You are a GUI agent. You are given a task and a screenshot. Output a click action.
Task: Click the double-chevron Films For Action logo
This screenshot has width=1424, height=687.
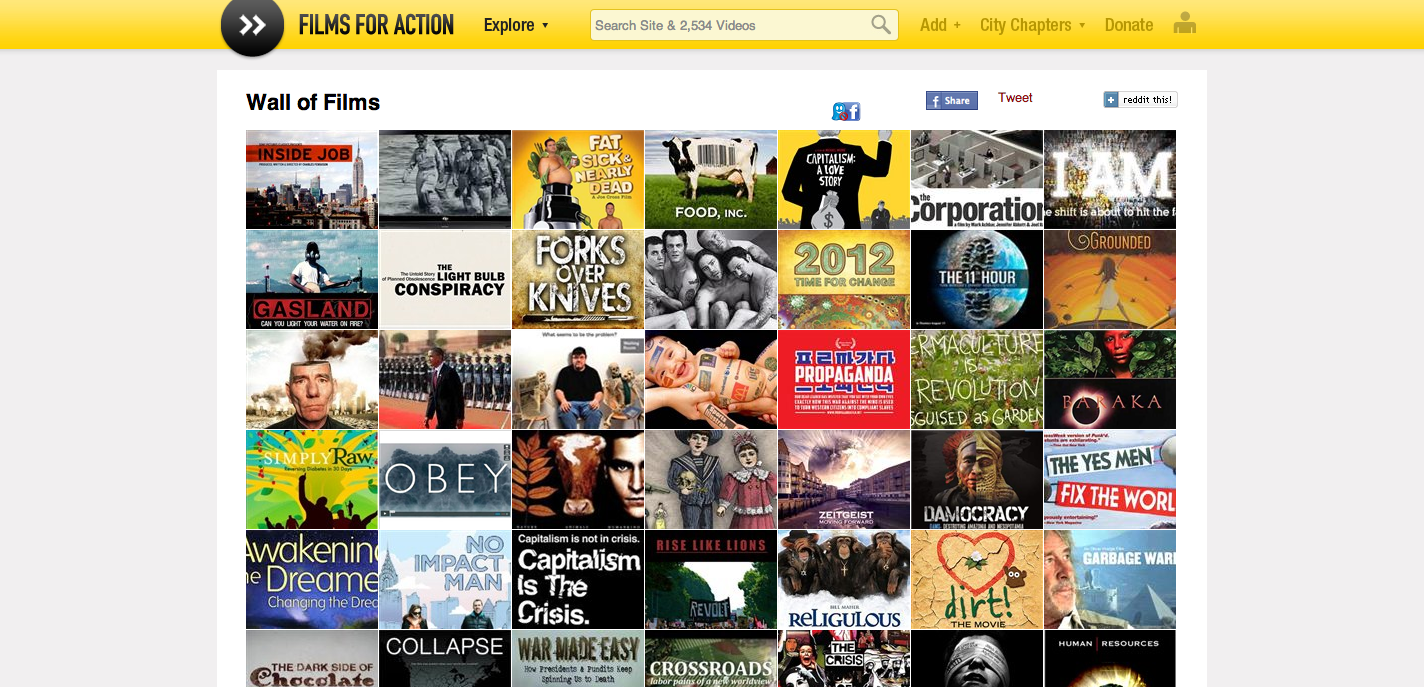click(x=252, y=27)
